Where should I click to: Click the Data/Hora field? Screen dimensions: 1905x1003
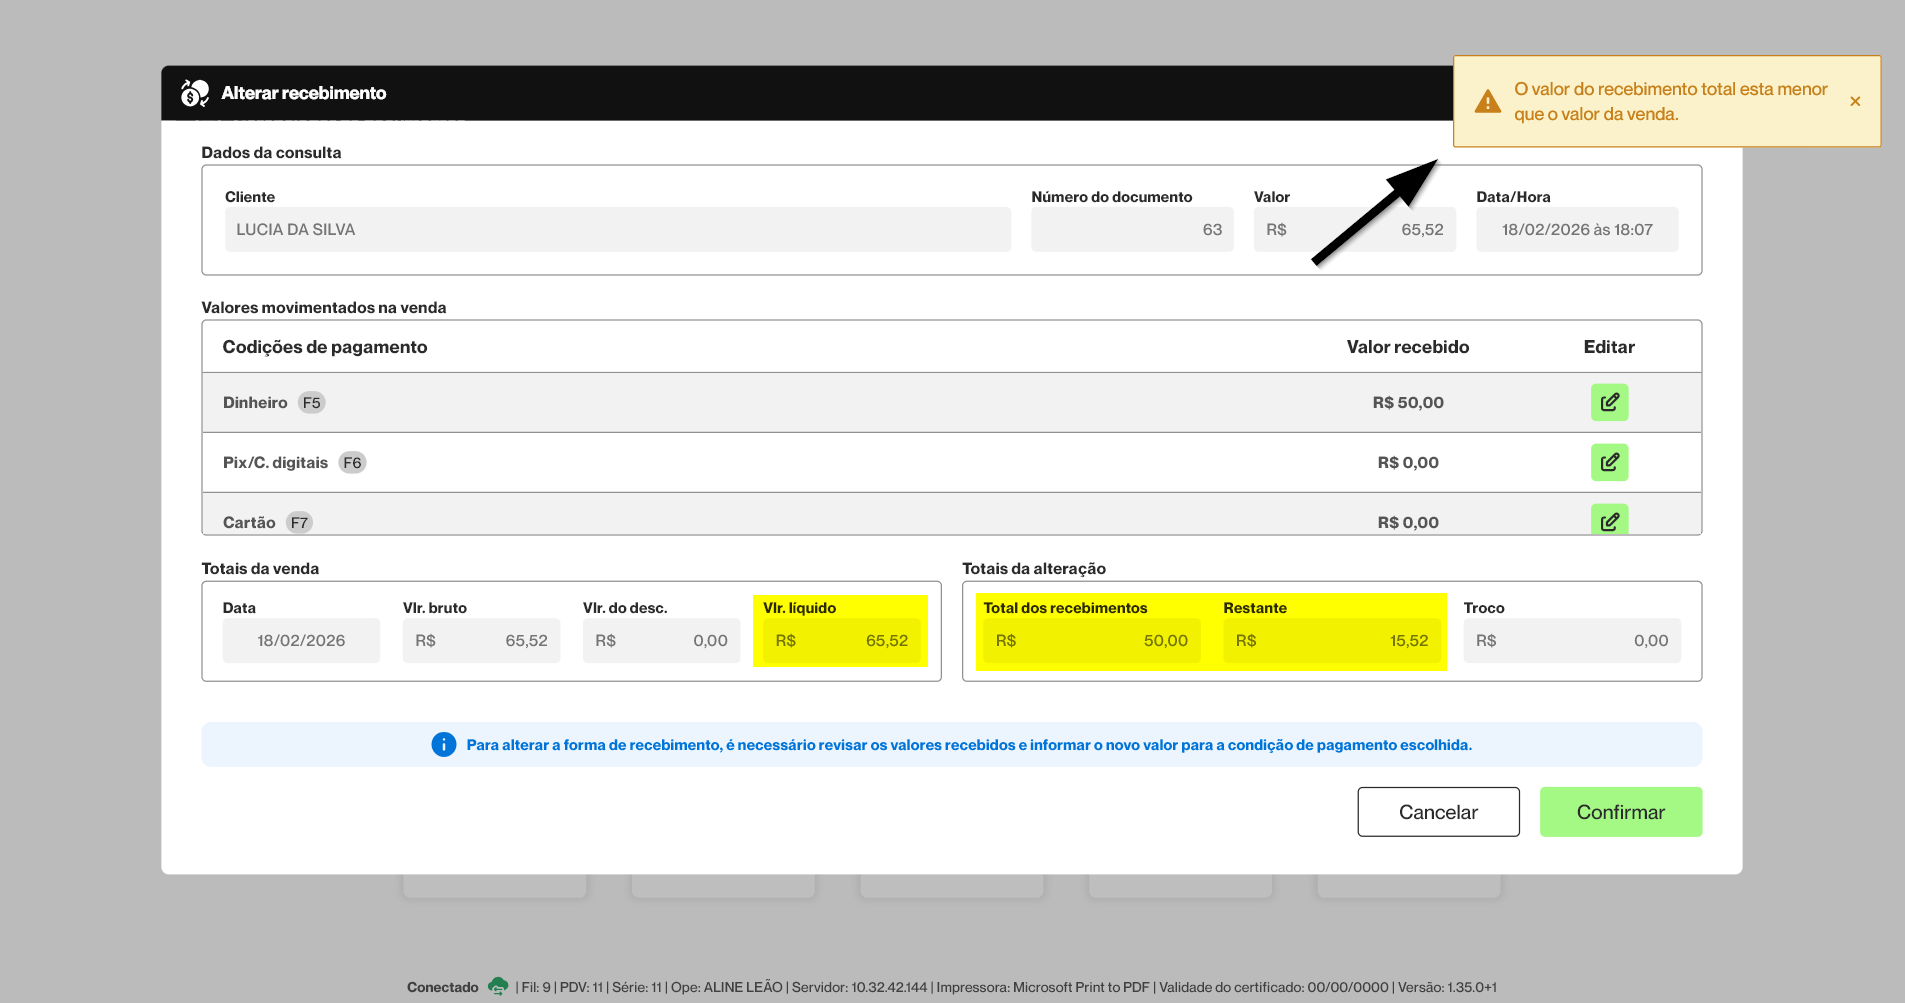1576,229
